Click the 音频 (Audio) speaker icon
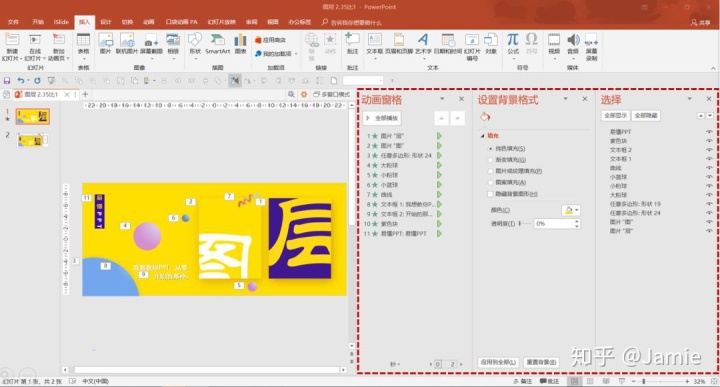 [x=573, y=40]
